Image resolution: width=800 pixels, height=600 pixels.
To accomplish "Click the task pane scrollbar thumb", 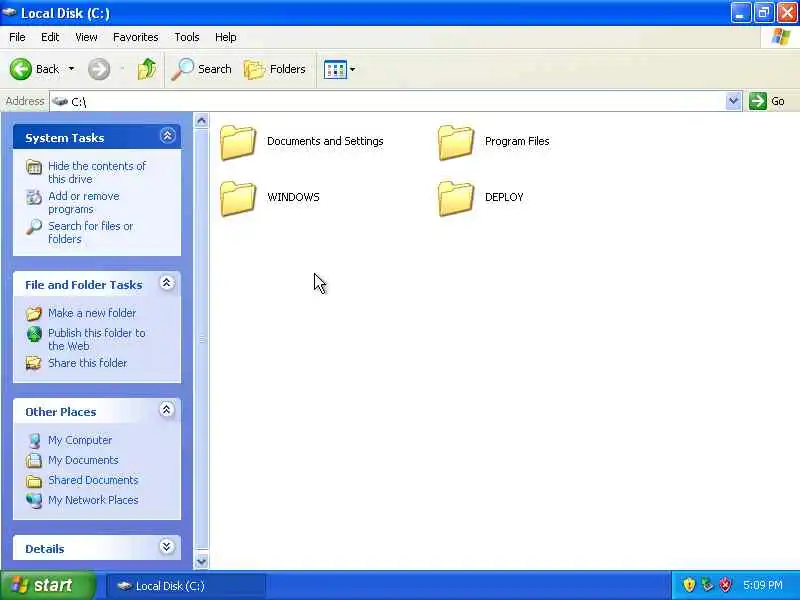I will pos(202,339).
